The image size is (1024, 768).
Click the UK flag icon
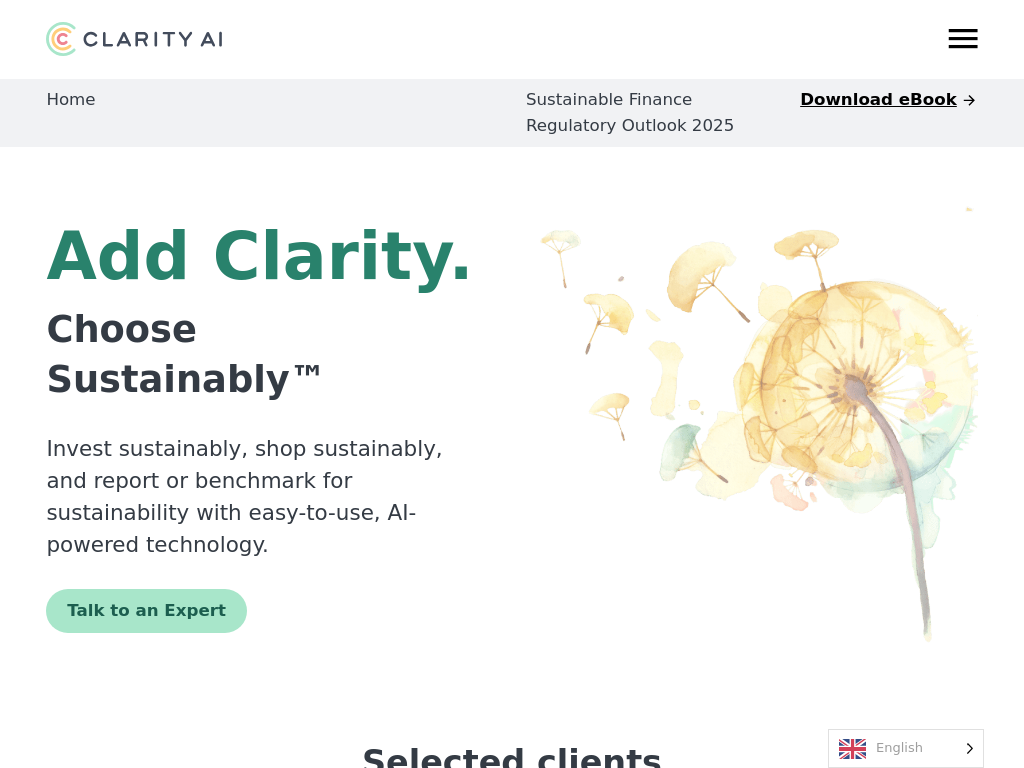852,748
